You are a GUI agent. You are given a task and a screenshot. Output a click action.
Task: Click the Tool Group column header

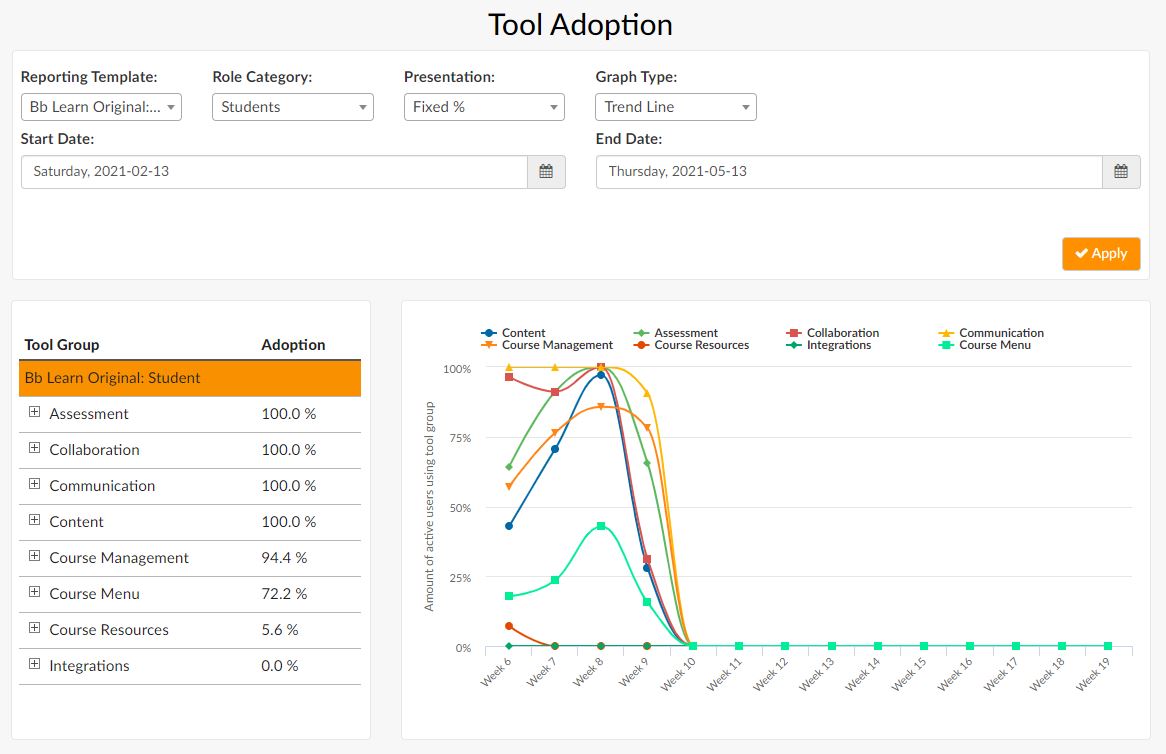coord(62,345)
